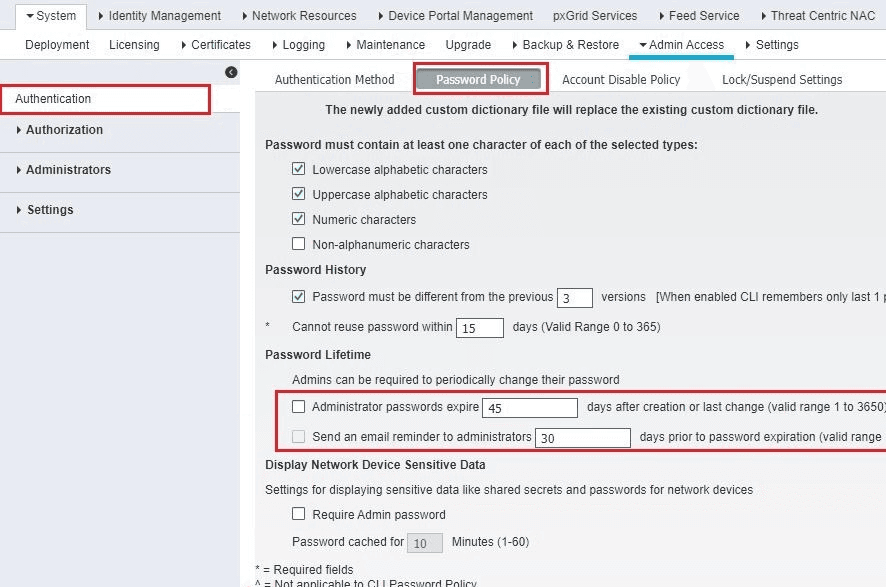Uncheck Uppercase alphabetic characters requirement

click(298, 194)
